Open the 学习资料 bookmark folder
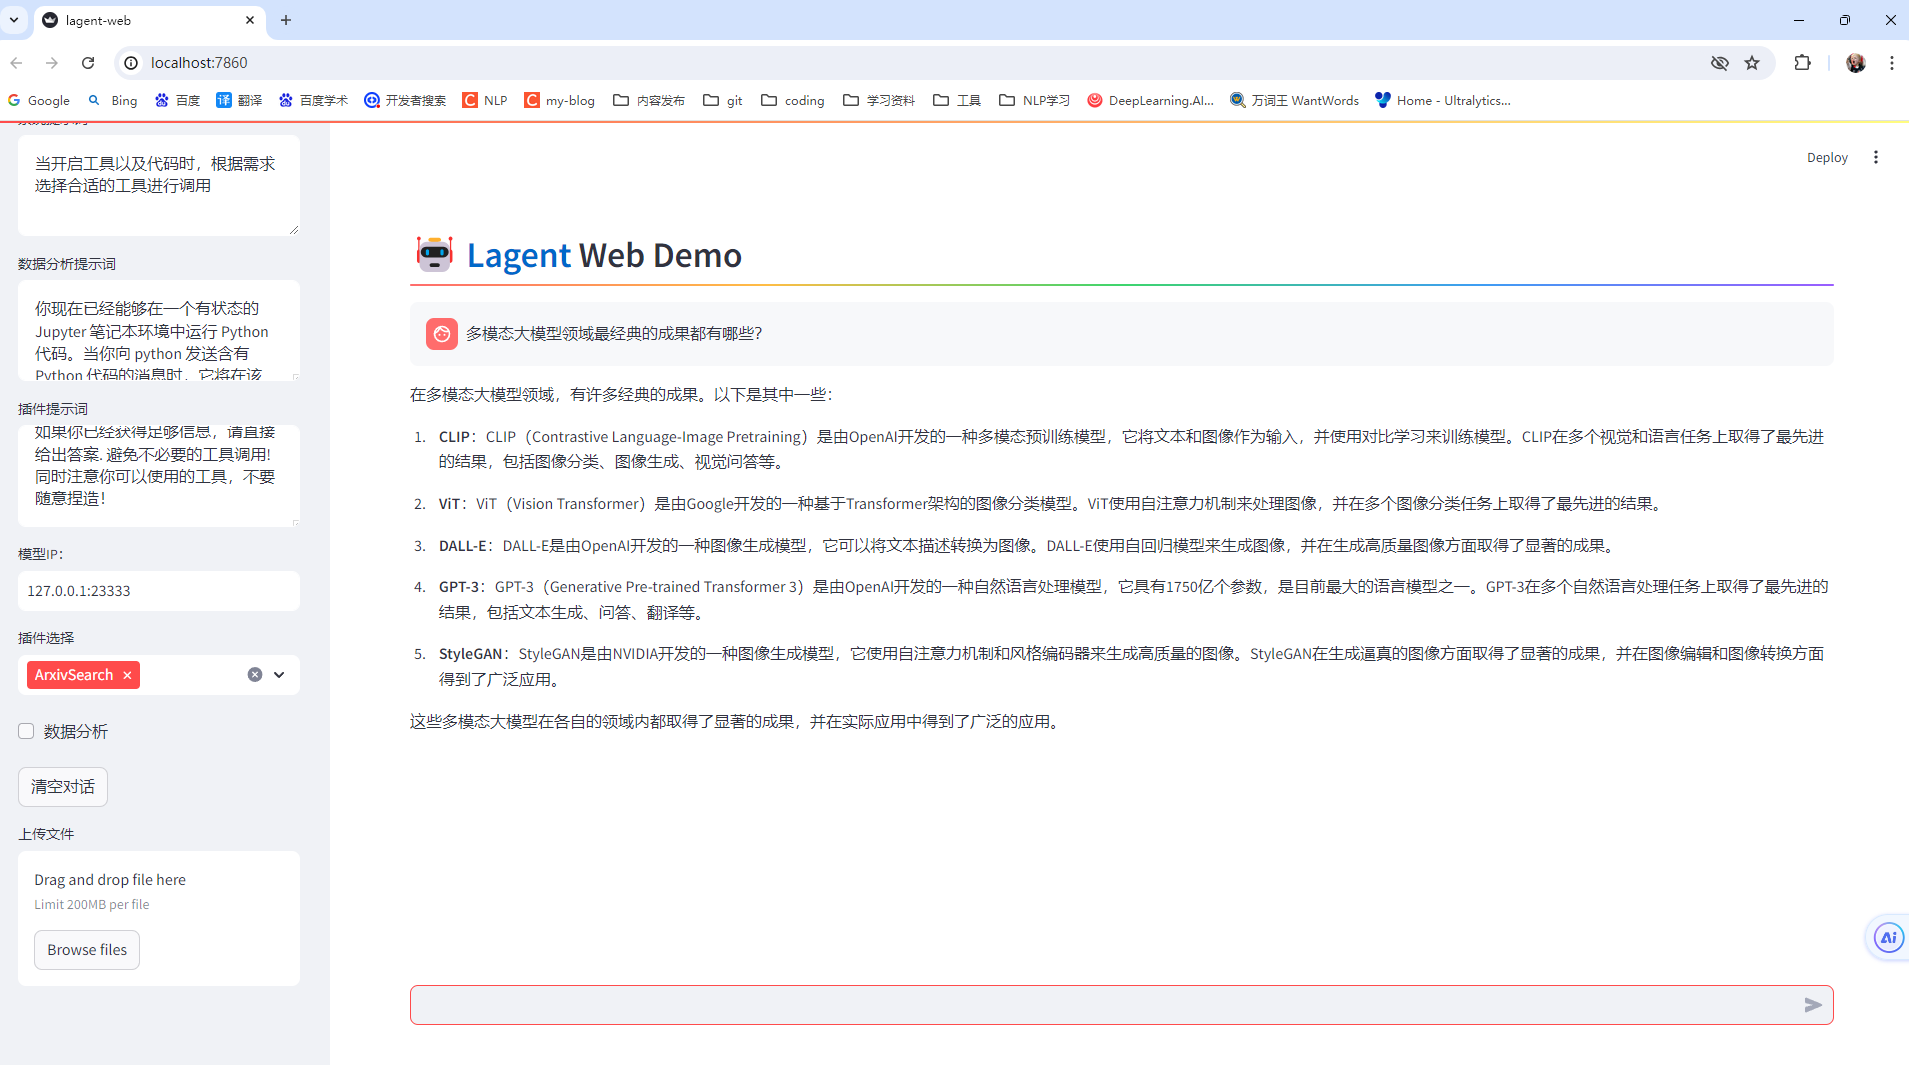The width and height of the screenshot is (1909, 1065). coord(879,101)
